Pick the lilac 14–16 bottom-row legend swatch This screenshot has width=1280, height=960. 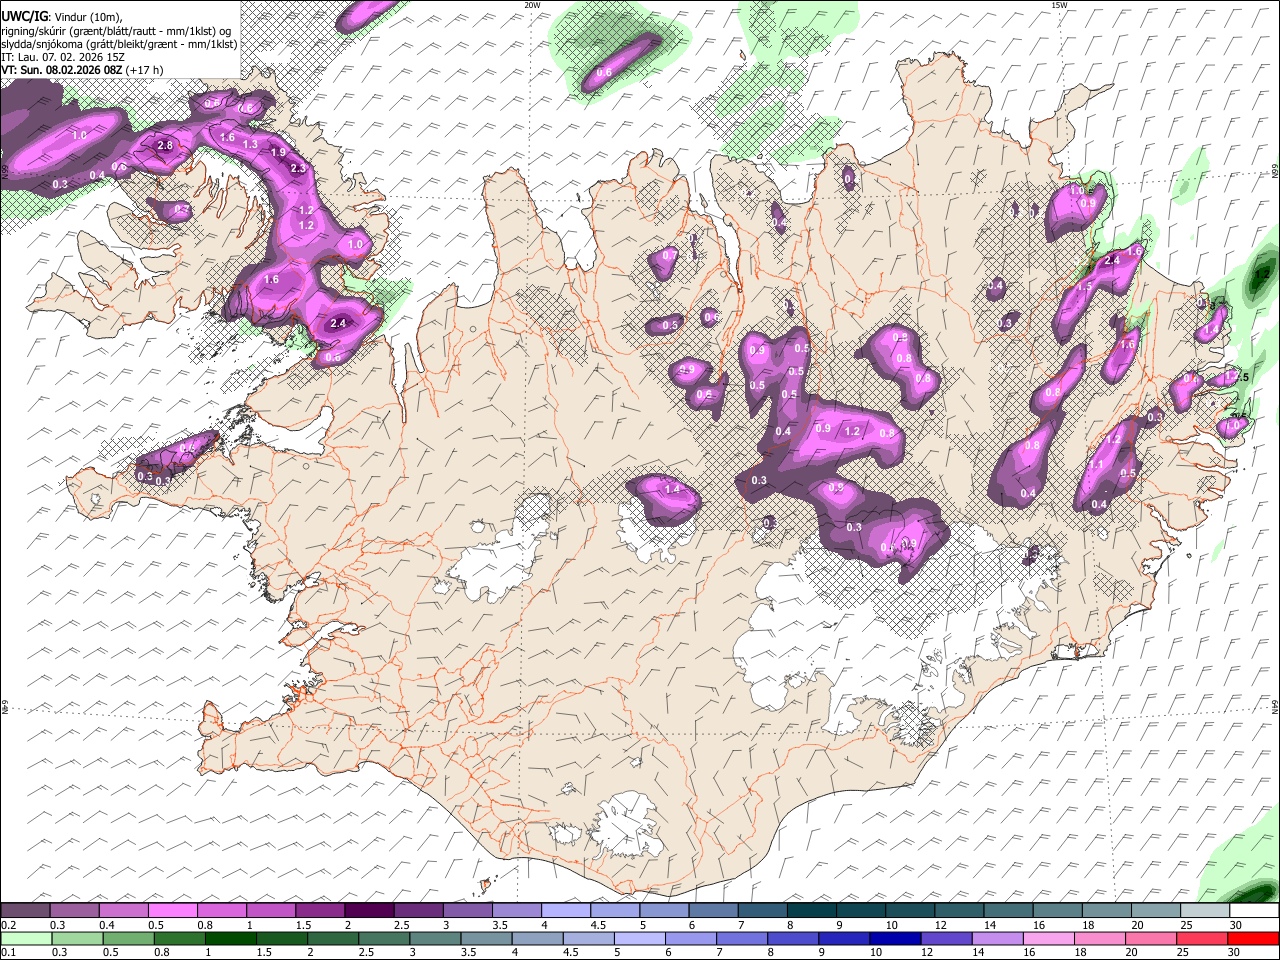(997, 938)
